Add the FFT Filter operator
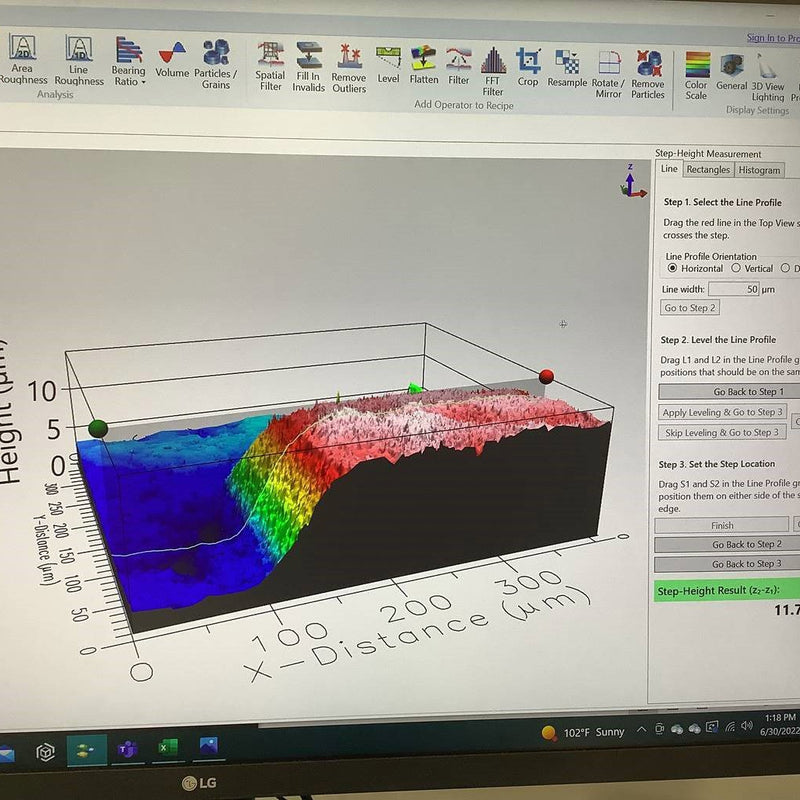The height and width of the screenshot is (800, 800). (x=493, y=71)
